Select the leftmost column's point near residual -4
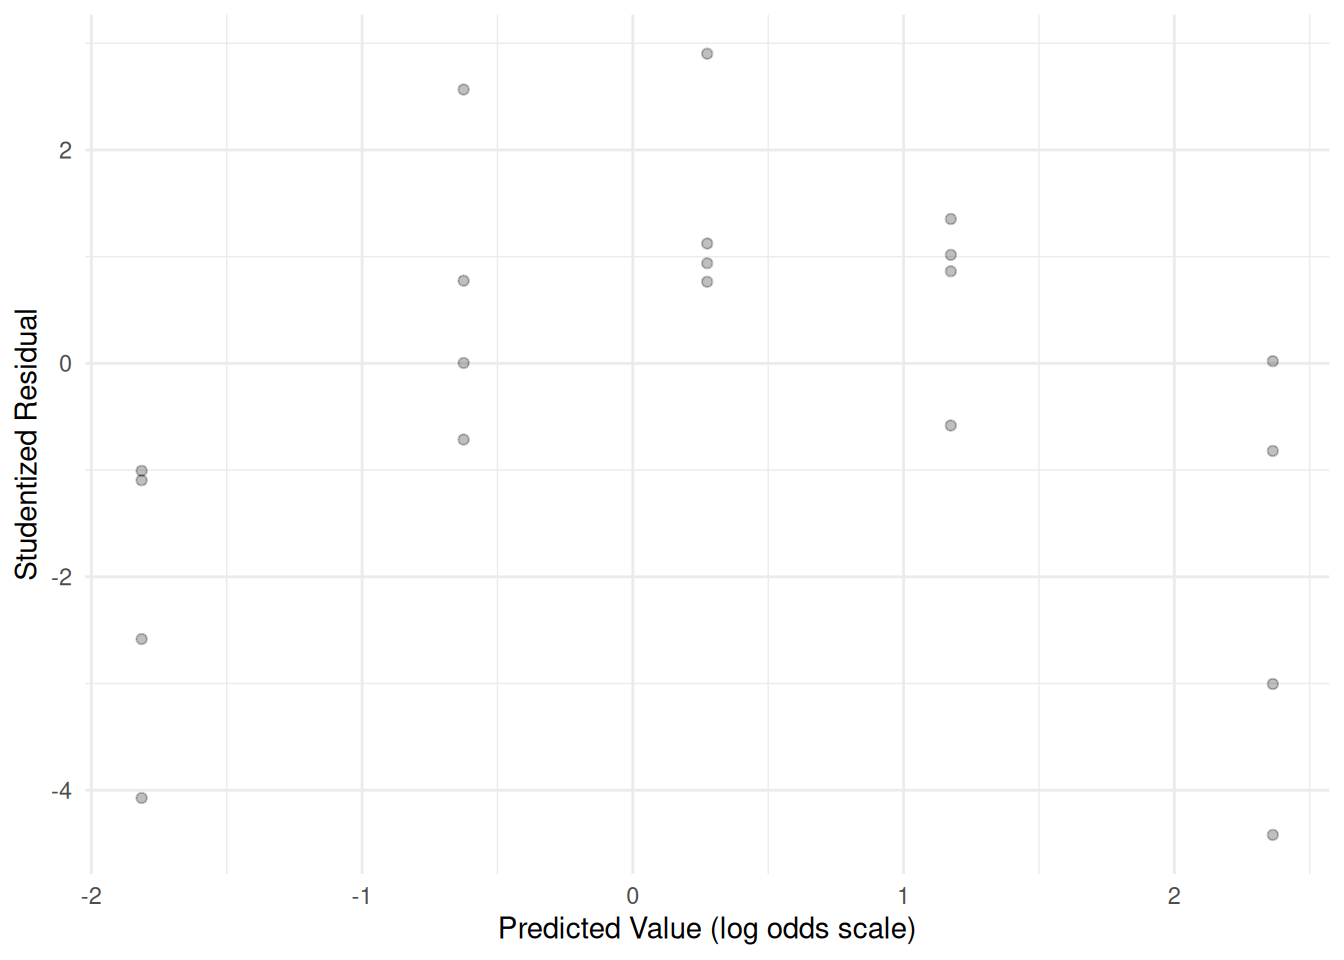Screen dimensions: 1344x960 click(x=142, y=798)
